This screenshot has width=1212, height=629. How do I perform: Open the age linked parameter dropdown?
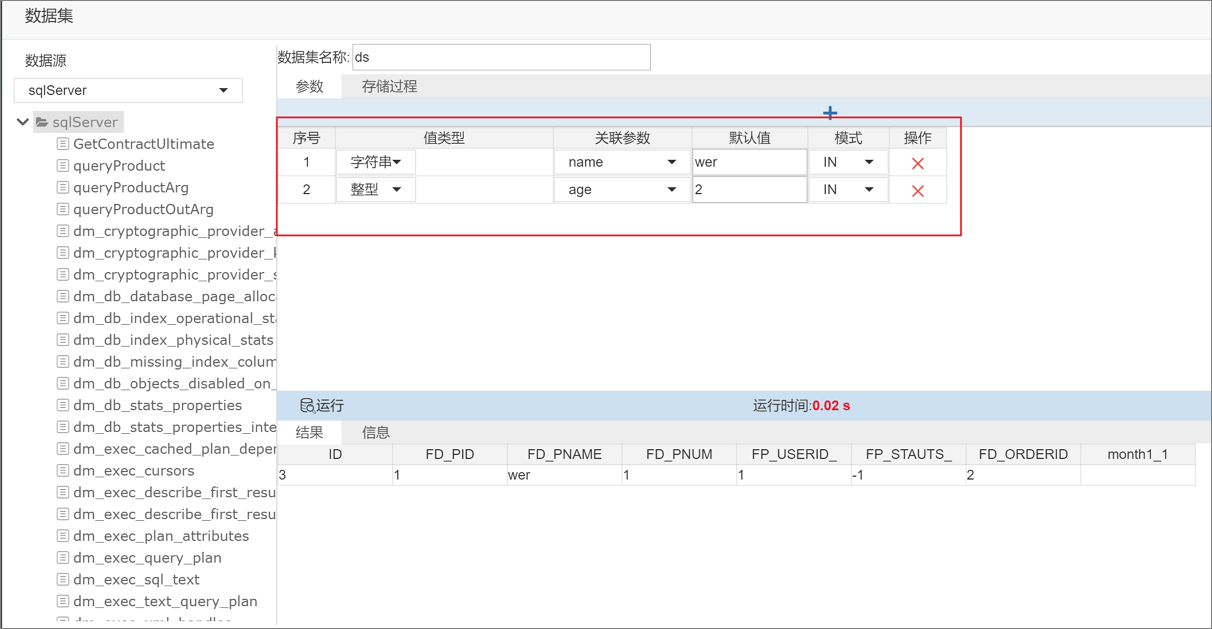click(x=622, y=189)
